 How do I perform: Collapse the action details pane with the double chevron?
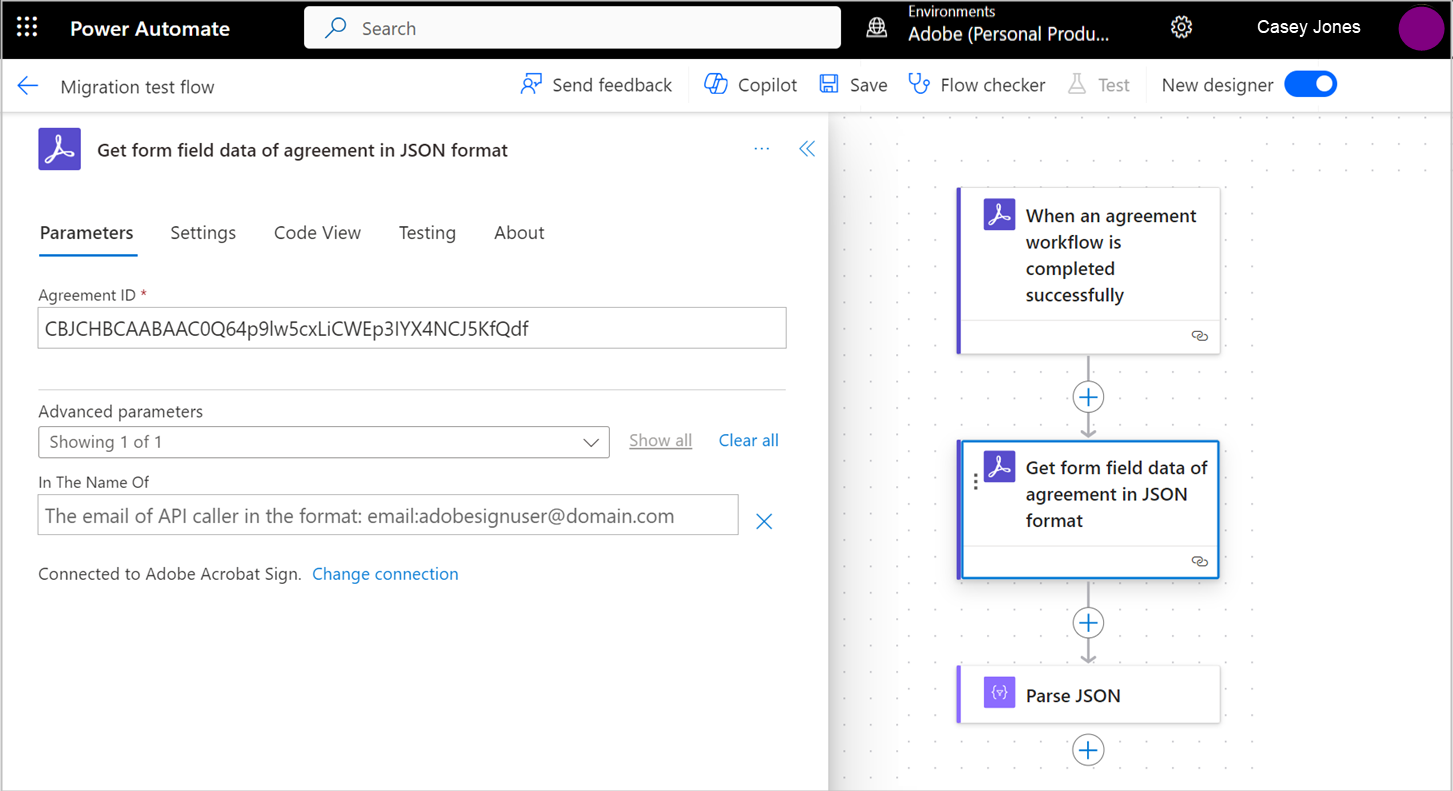click(807, 148)
